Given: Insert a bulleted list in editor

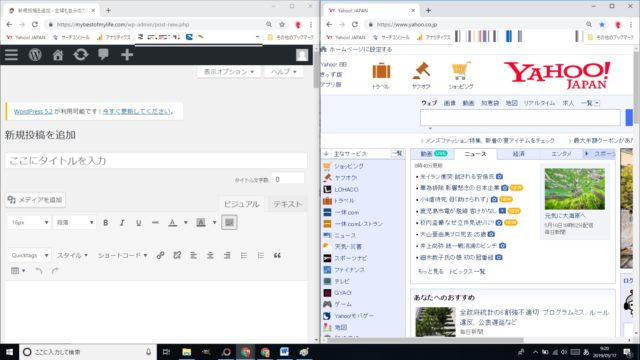Looking at the screenshot, I should tap(244, 255).
